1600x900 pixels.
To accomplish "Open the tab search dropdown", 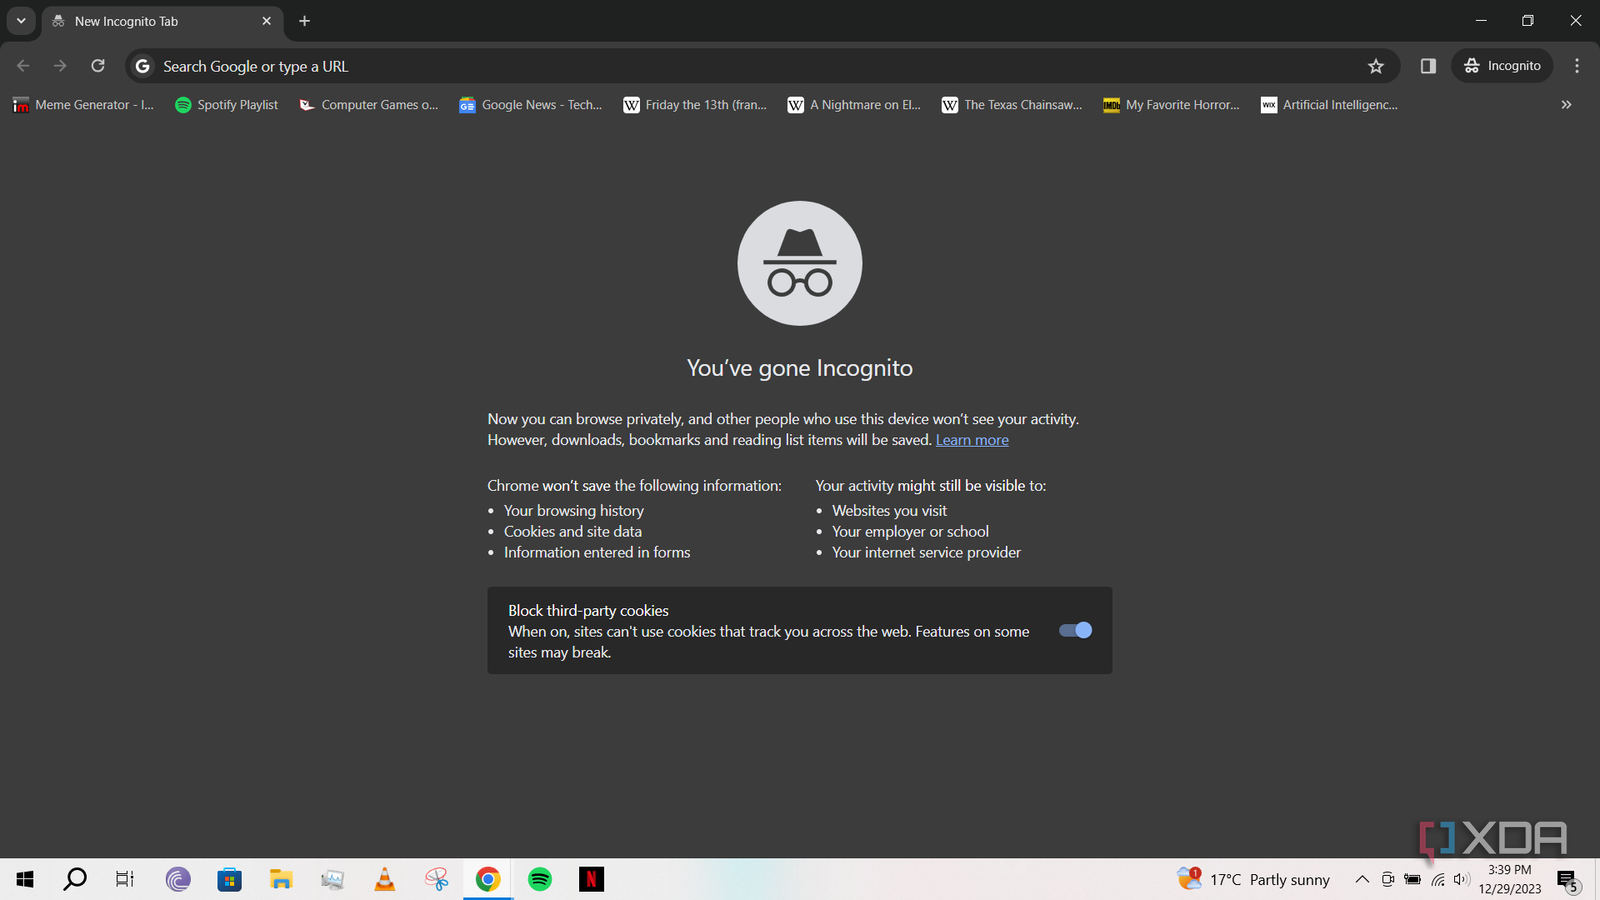I will 21,21.
